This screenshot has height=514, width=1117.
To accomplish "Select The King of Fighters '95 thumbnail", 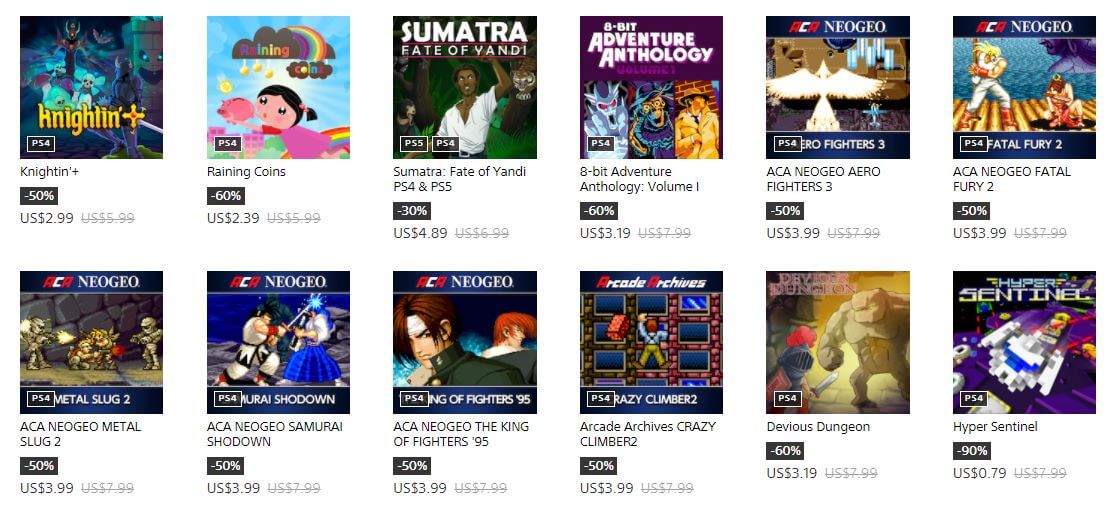I will (x=464, y=342).
